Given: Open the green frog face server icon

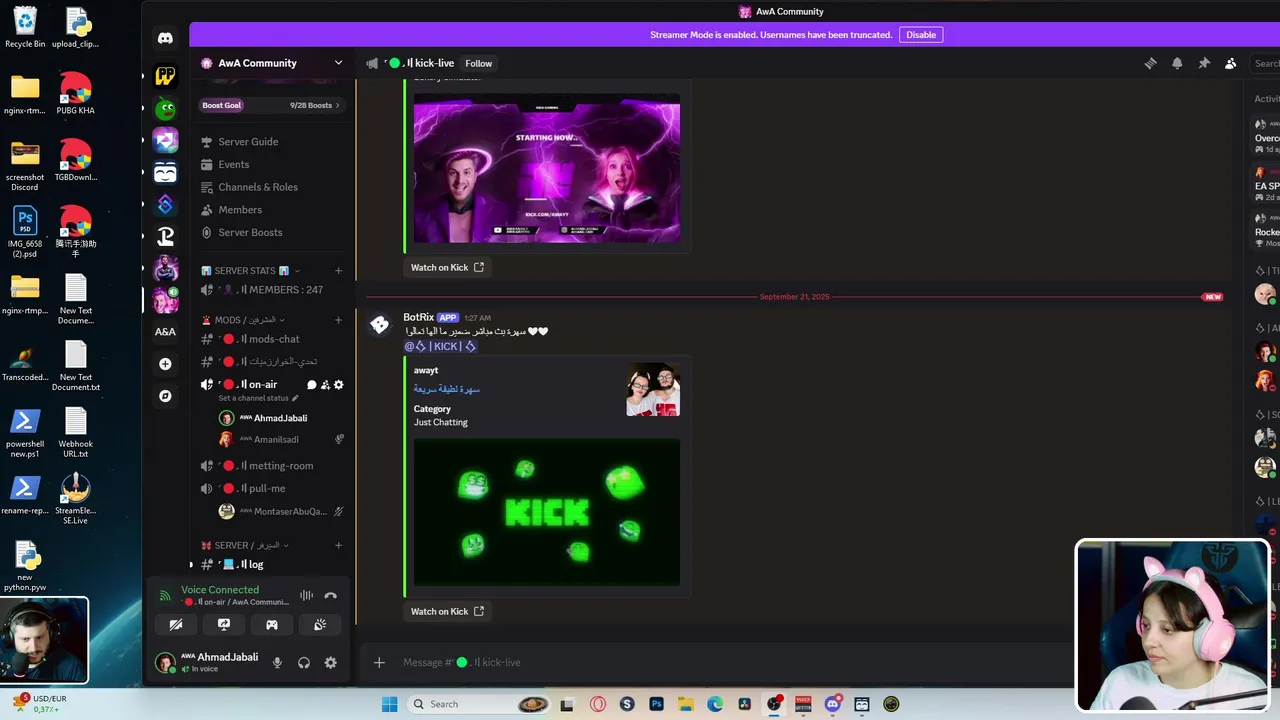Looking at the screenshot, I should (x=165, y=108).
